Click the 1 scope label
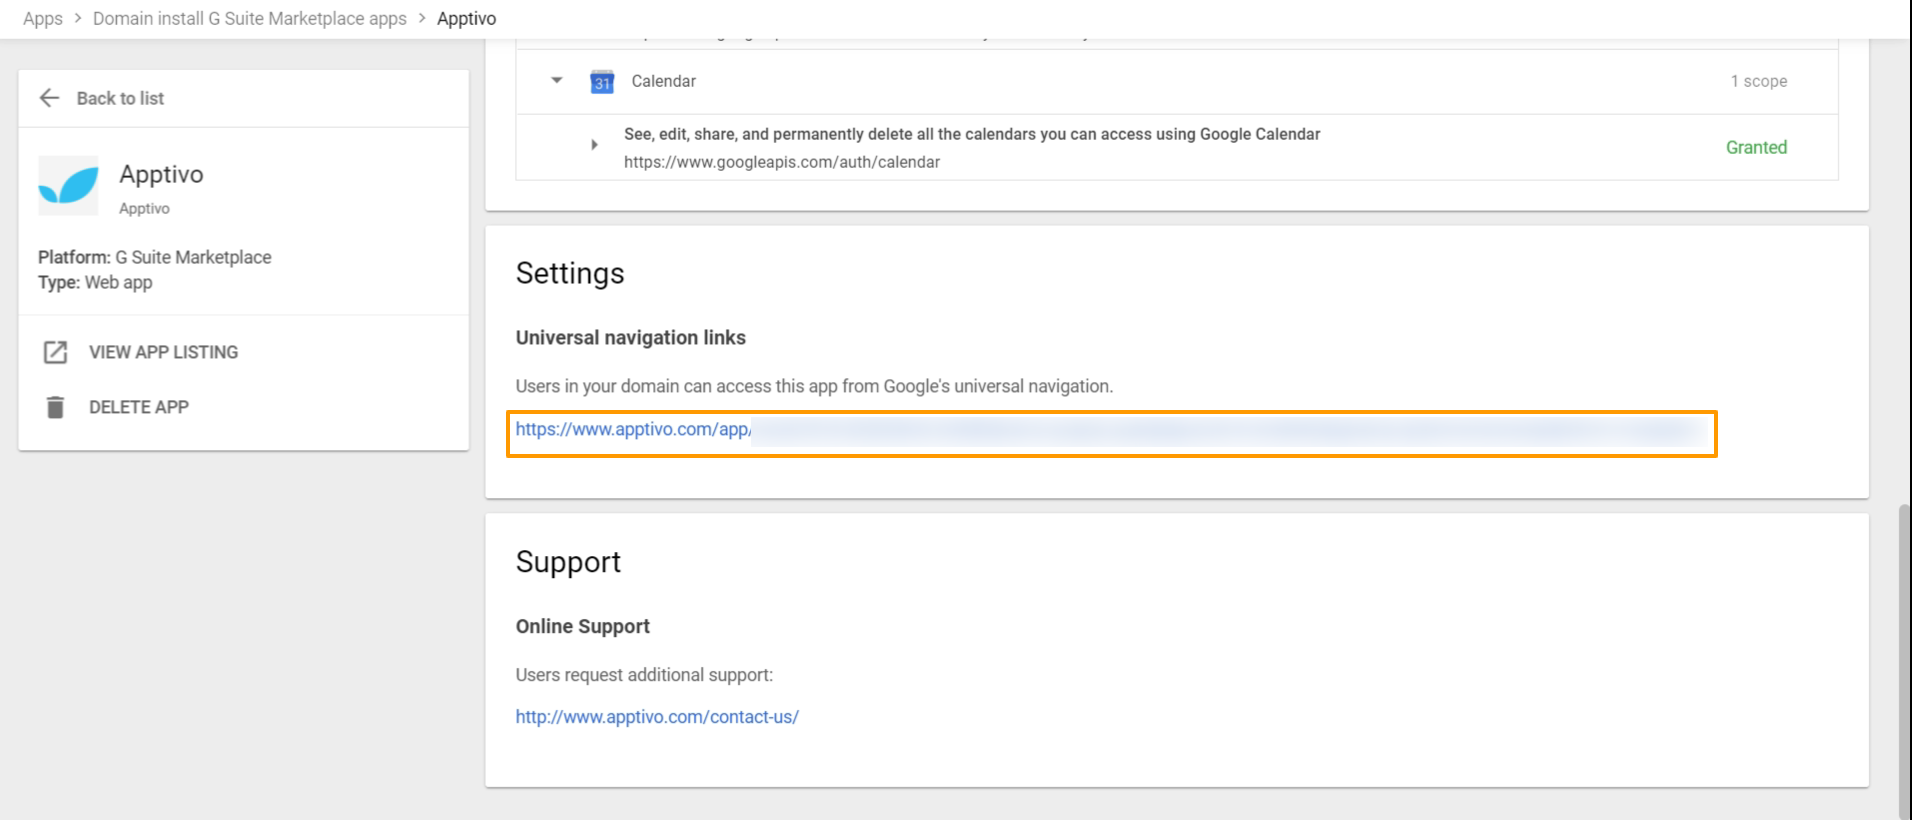This screenshot has height=820, width=1912. 1758,81
